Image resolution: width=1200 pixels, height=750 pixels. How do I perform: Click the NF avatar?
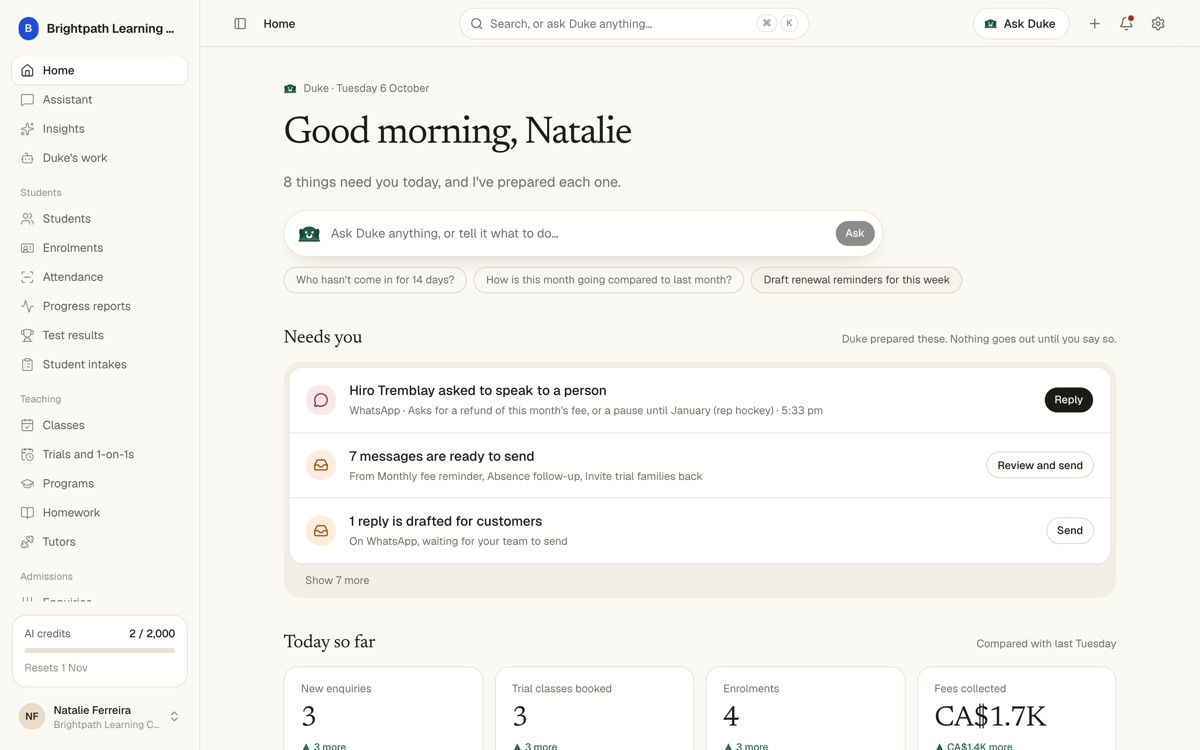32,717
